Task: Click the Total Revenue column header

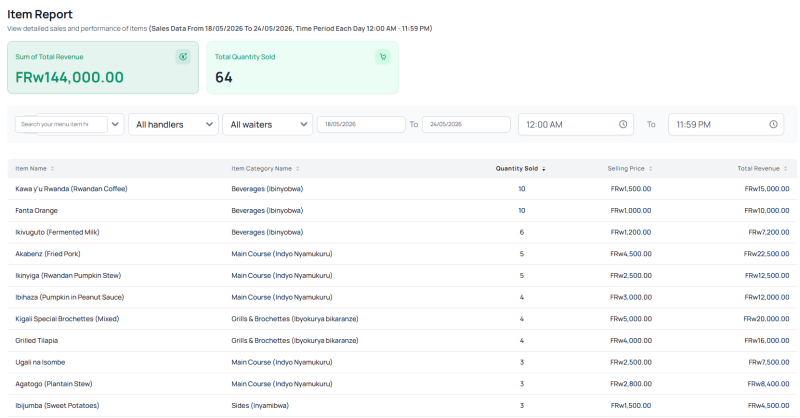Action: coord(759,168)
